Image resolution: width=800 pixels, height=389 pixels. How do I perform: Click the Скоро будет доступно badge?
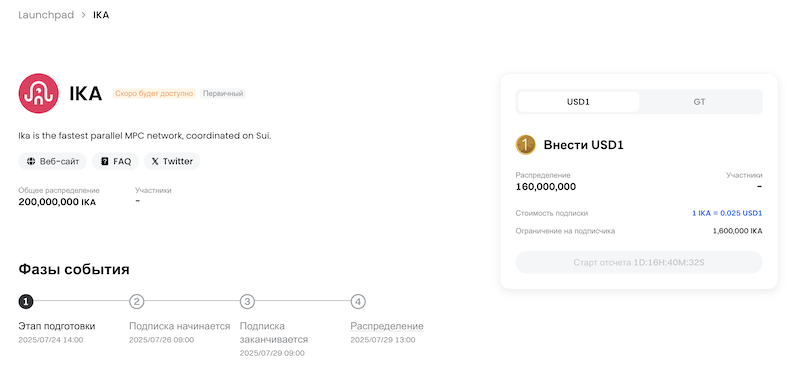point(154,93)
